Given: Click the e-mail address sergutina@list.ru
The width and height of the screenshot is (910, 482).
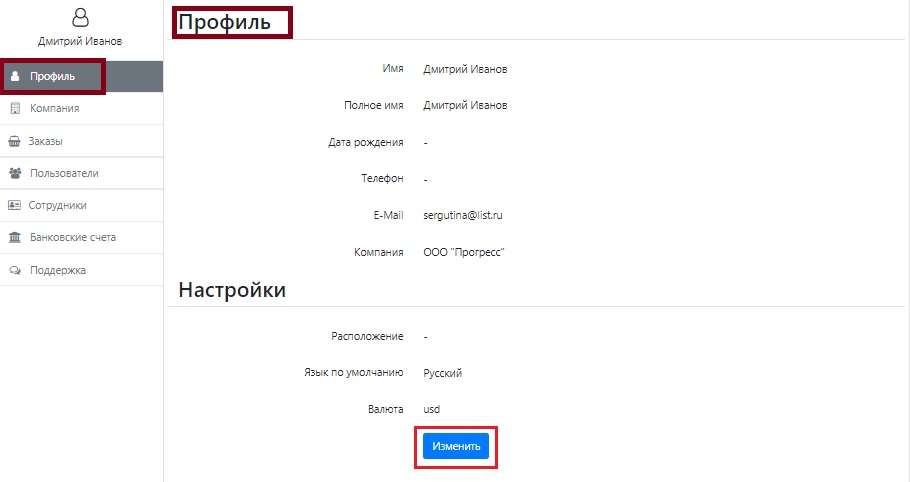Looking at the screenshot, I should coord(463,215).
